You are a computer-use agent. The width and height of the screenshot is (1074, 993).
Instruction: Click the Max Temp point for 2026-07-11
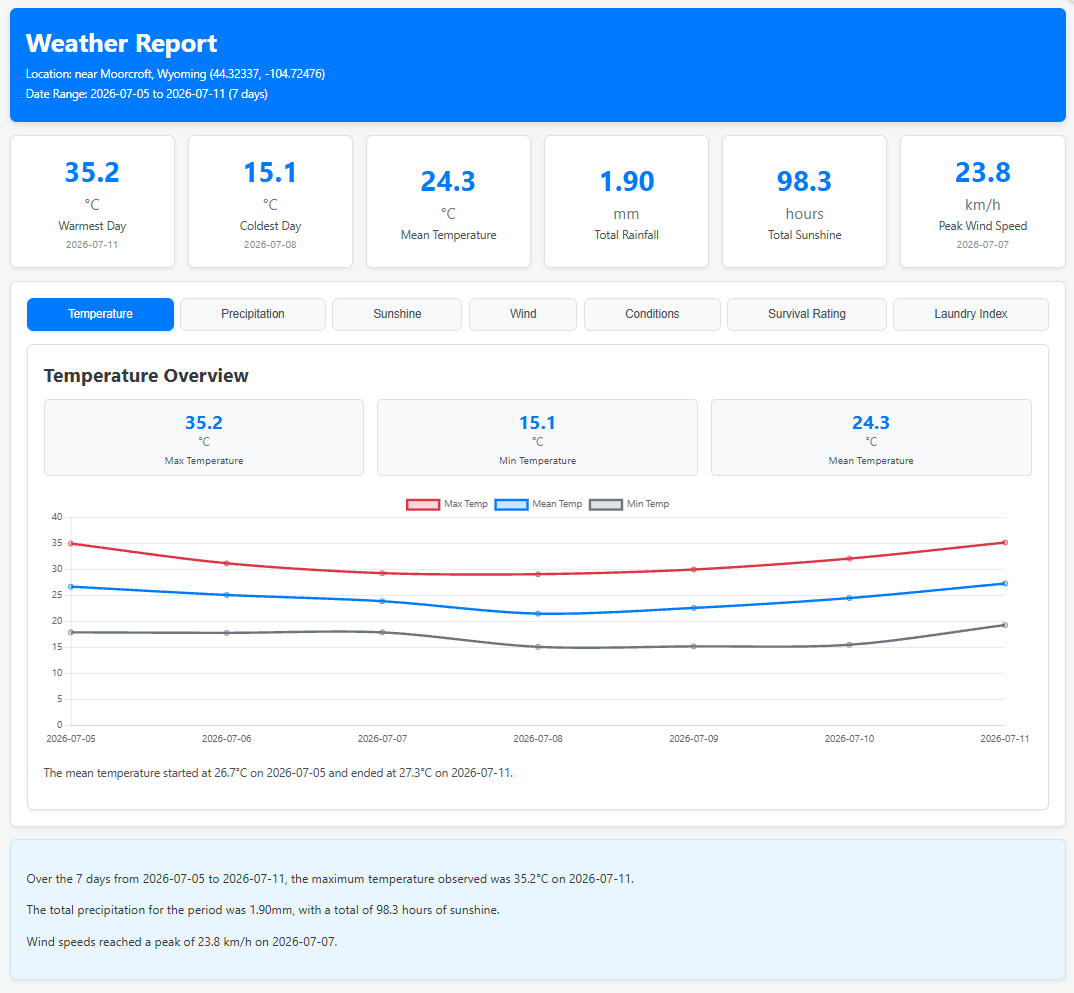click(x=1005, y=542)
